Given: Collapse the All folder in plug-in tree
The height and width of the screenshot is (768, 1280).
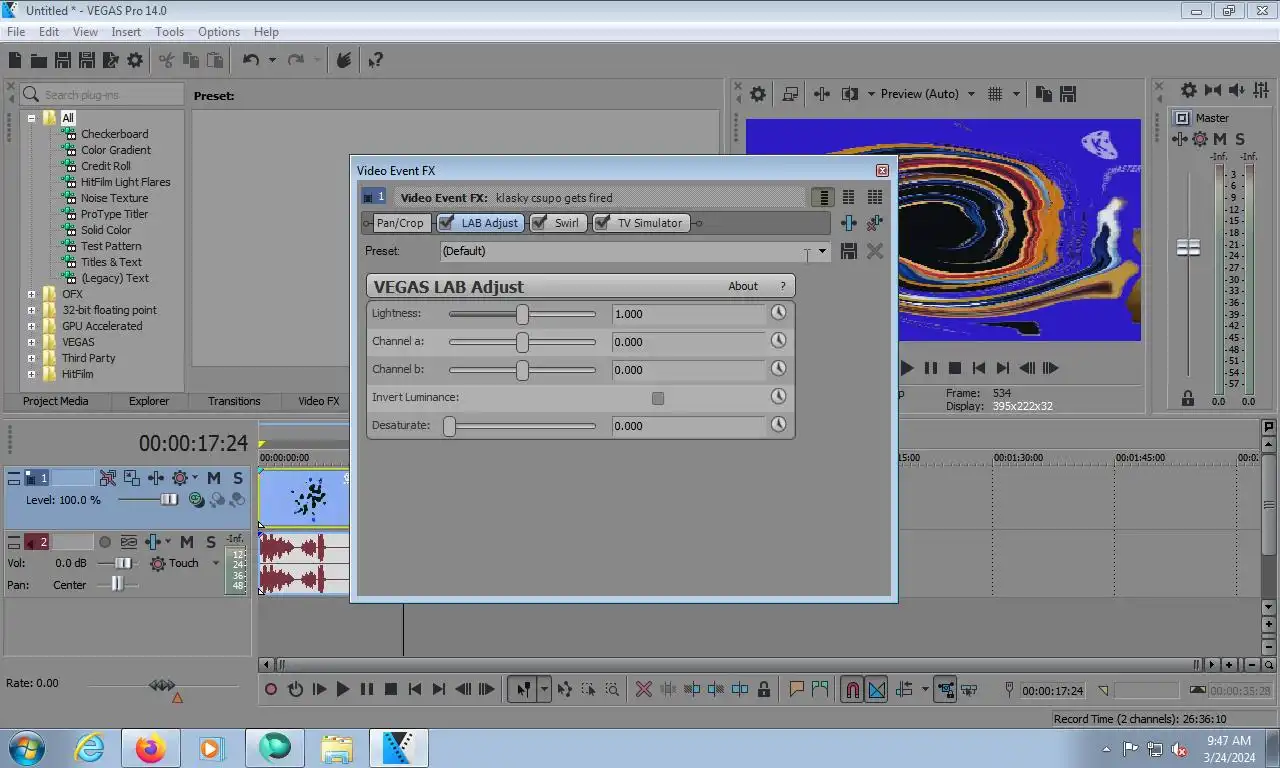Looking at the screenshot, I should pyautogui.click(x=31, y=118).
